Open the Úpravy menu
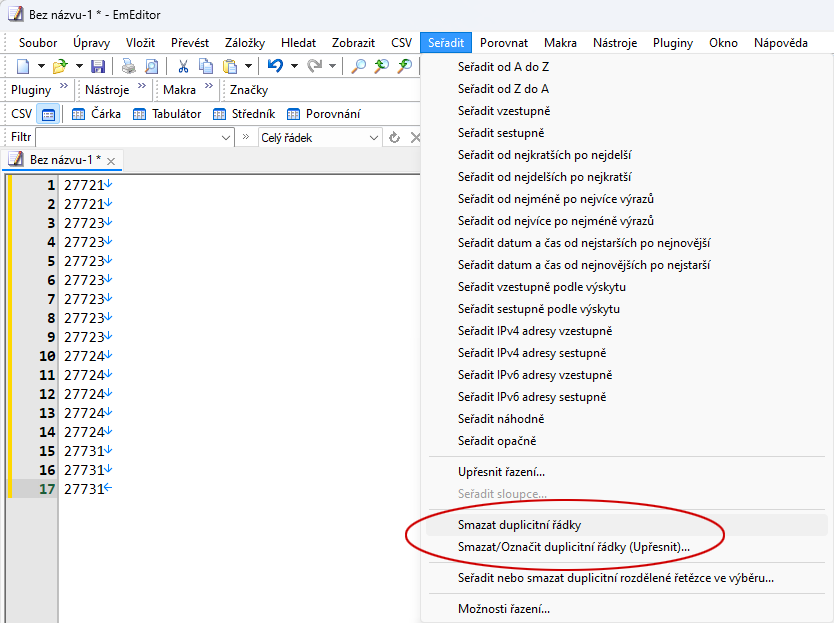 (91, 43)
